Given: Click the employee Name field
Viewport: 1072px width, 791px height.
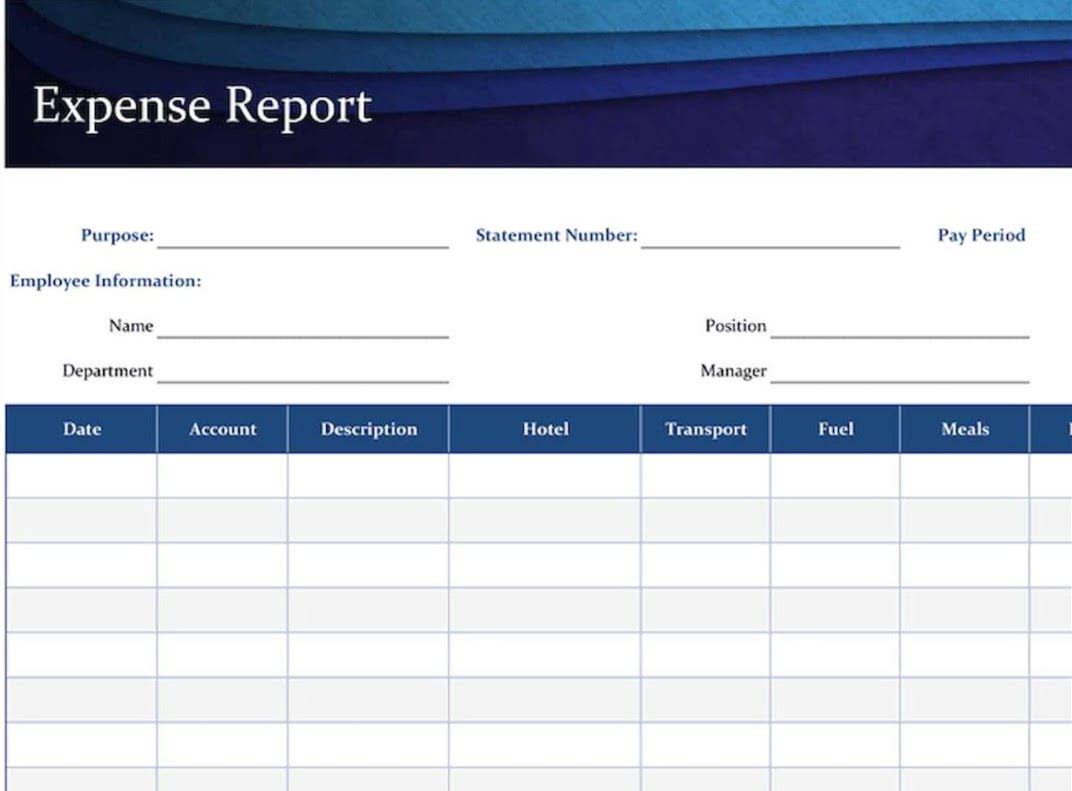Looking at the screenshot, I should click(x=302, y=326).
